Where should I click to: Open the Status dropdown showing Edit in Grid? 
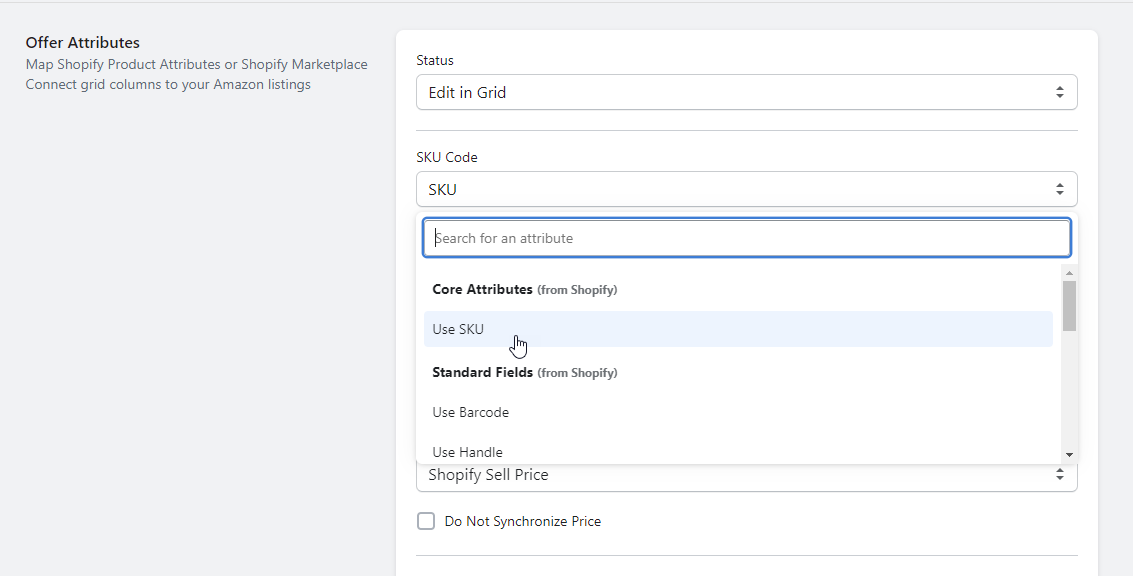pyautogui.click(x=746, y=93)
